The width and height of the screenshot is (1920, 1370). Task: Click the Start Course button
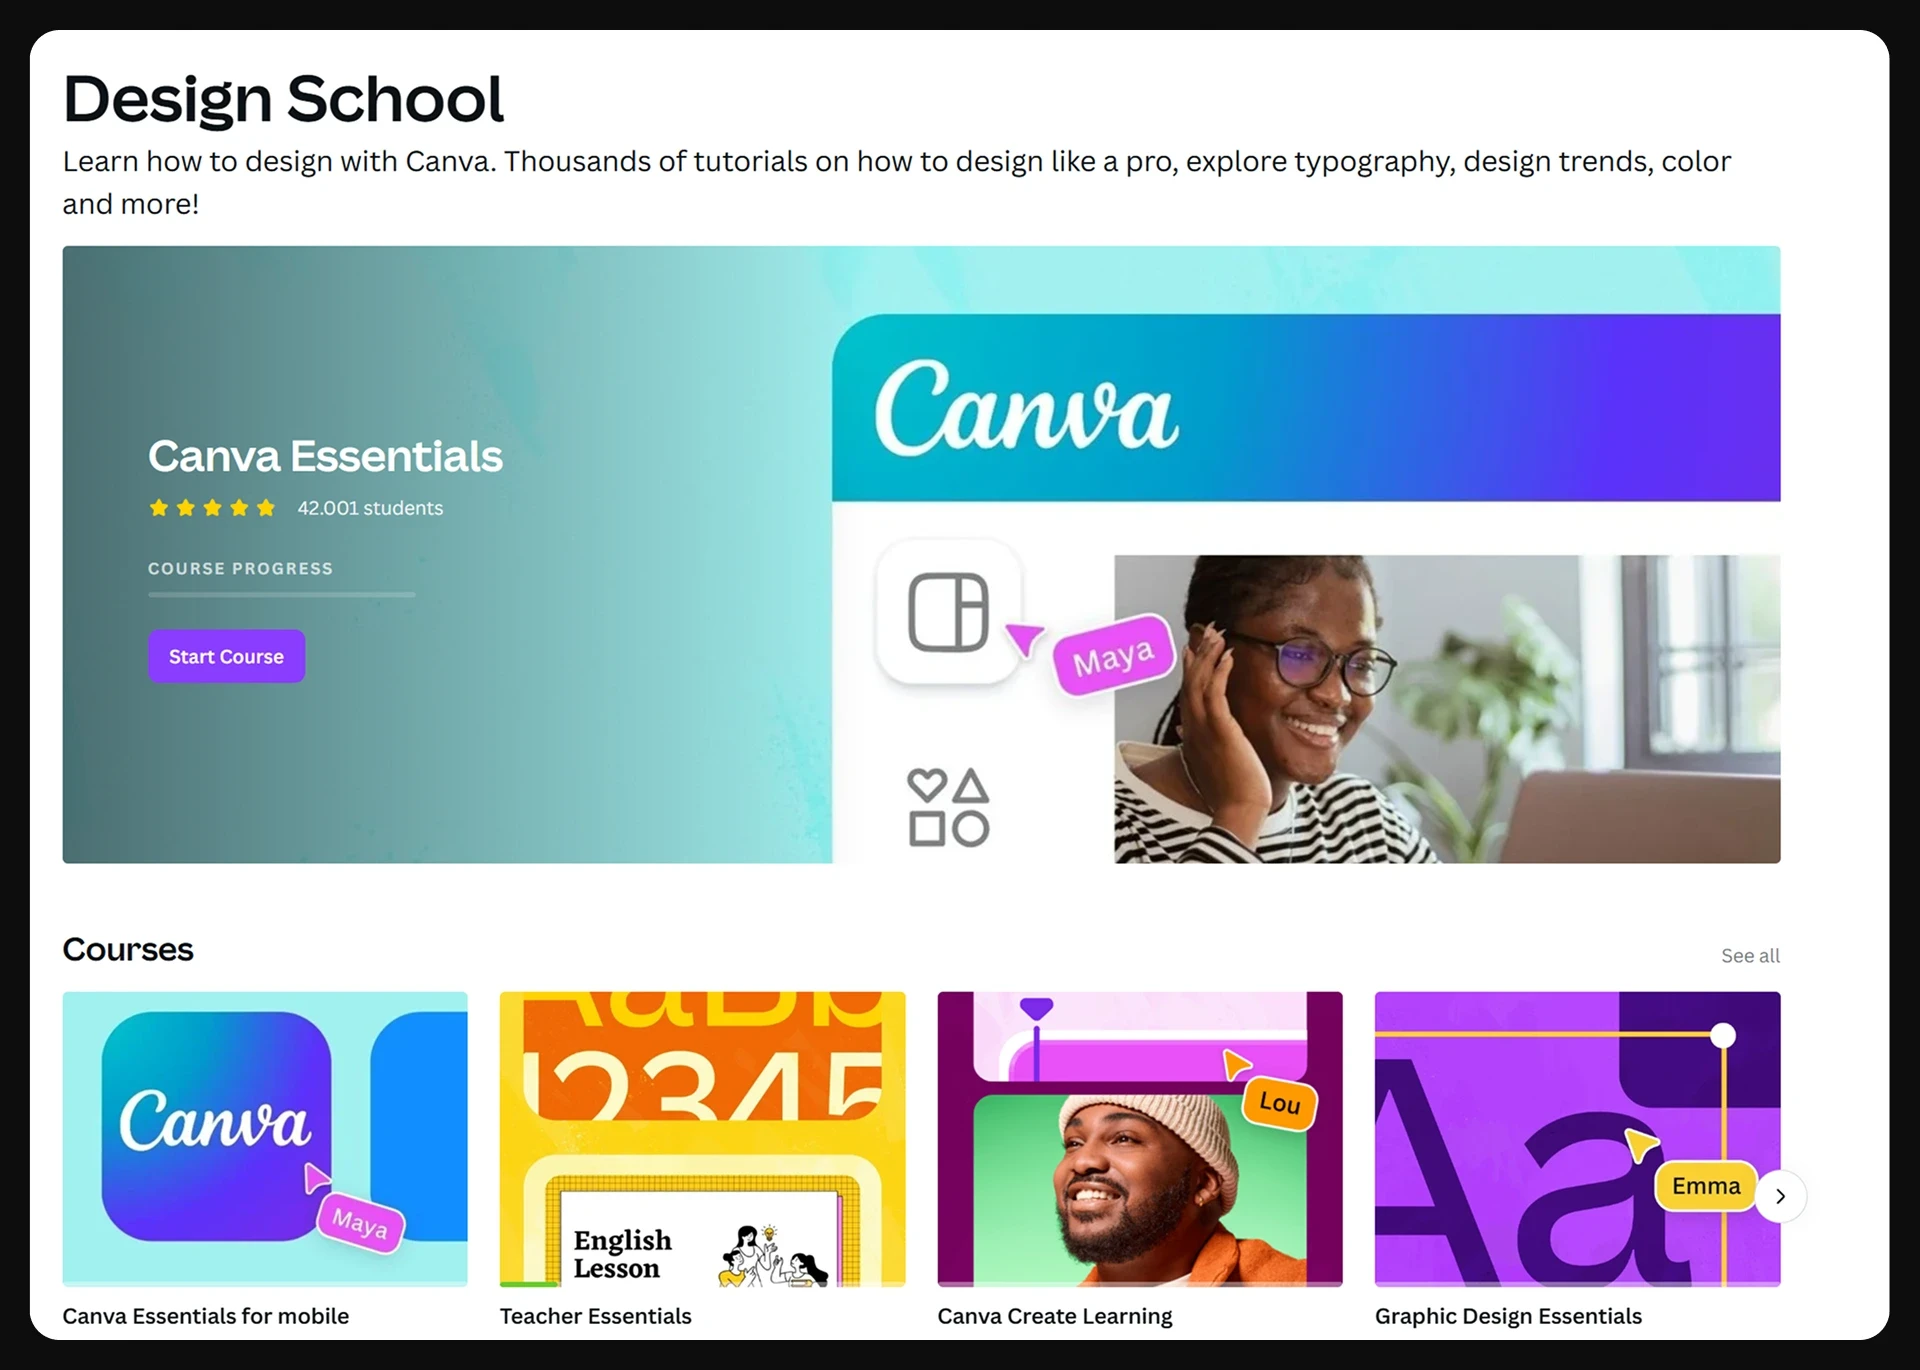point(226,656)
